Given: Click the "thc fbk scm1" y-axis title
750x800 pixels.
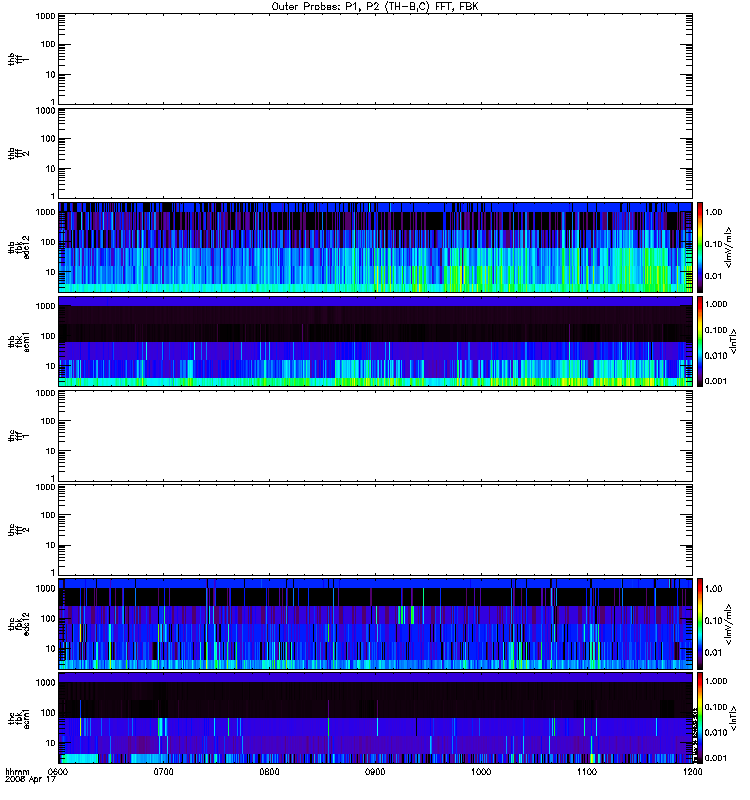Looking at the screenshot, I should tap(19, 718).
